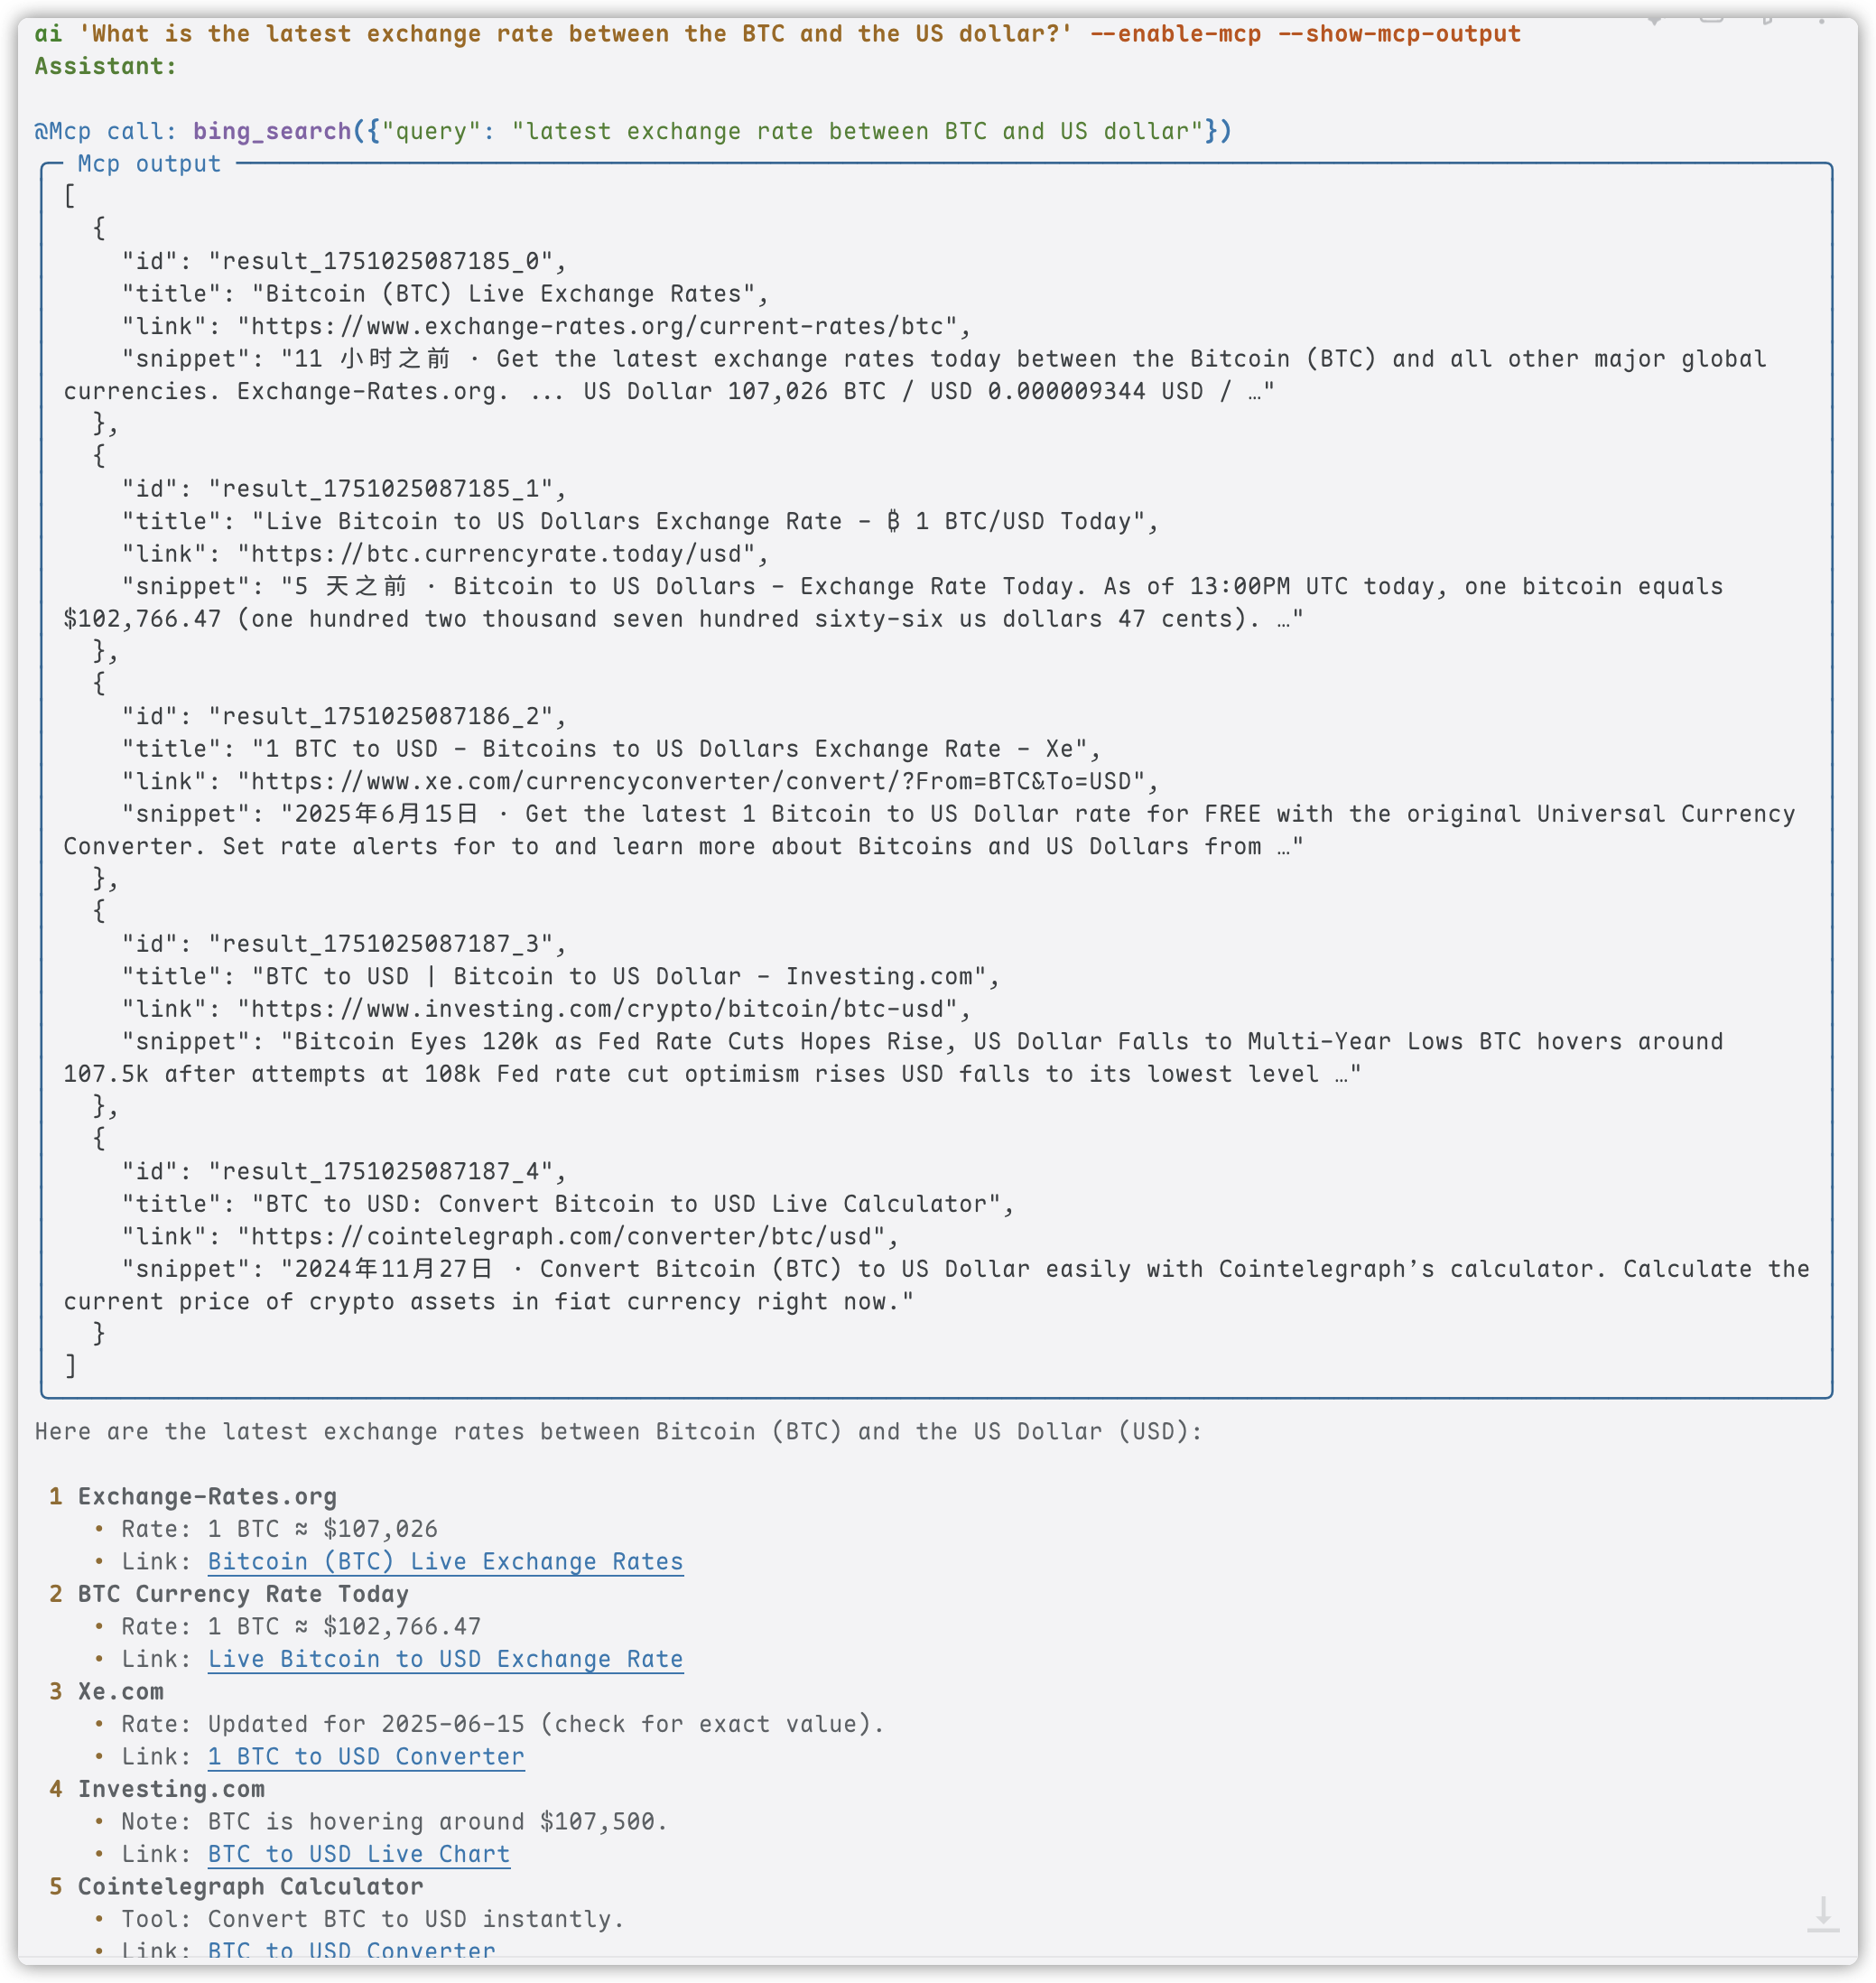Select the Investing.com list heading
Image resolution: width=1876 pixels, height=1983 pixels.
[x=171, y=1789]
